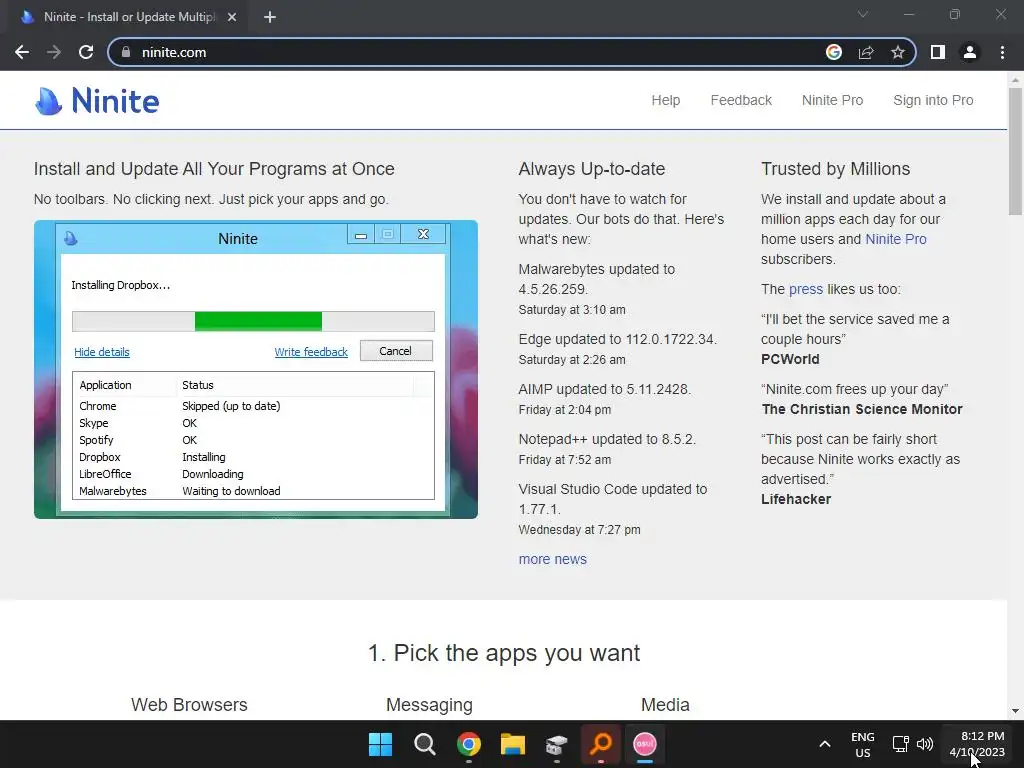
Task: Open the tab search chevron
Action: click(x=863, y=14)
